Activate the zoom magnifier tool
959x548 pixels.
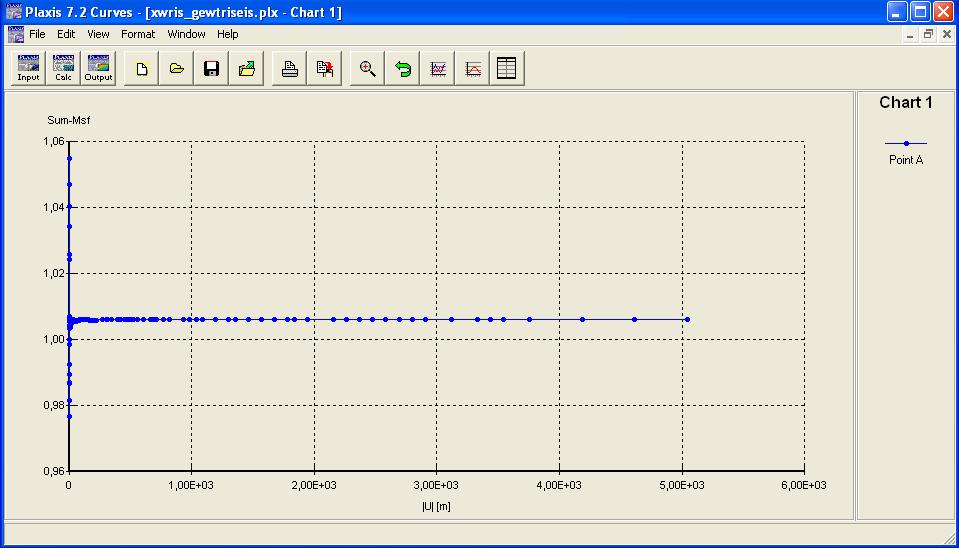tap(368, 68)
